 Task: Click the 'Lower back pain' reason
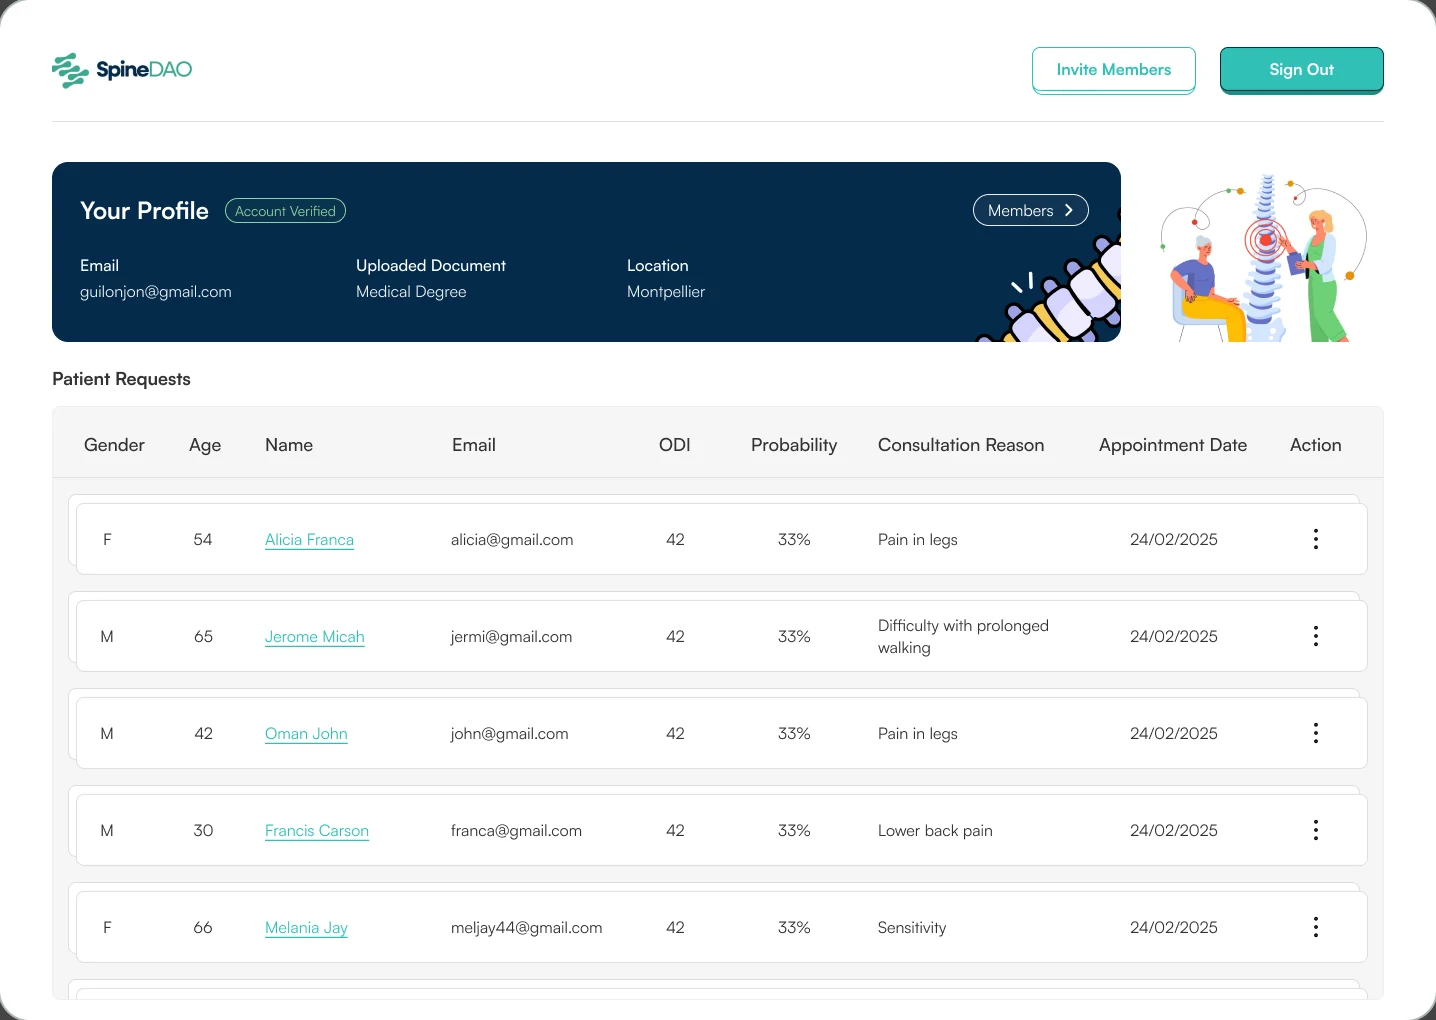(x=935, y=831)
